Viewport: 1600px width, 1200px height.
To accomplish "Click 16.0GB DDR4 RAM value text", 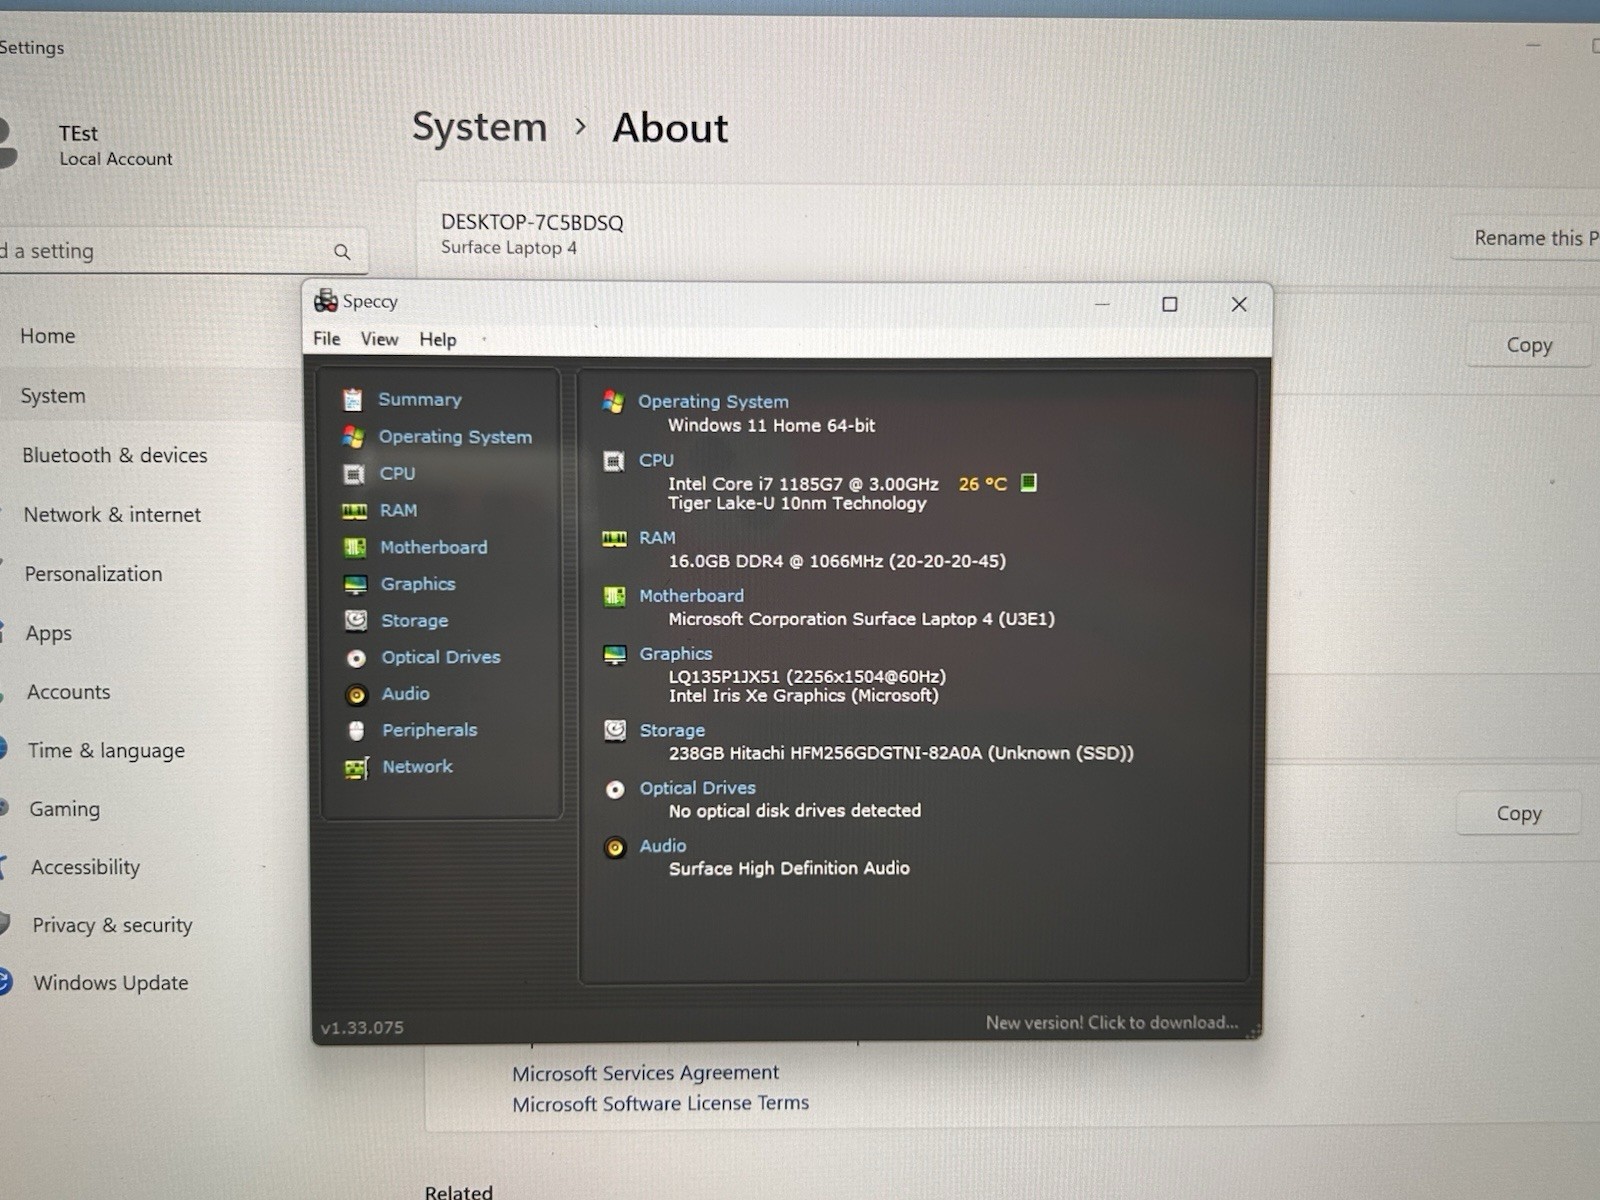I will pyautogui.click(x=837, y=561).
